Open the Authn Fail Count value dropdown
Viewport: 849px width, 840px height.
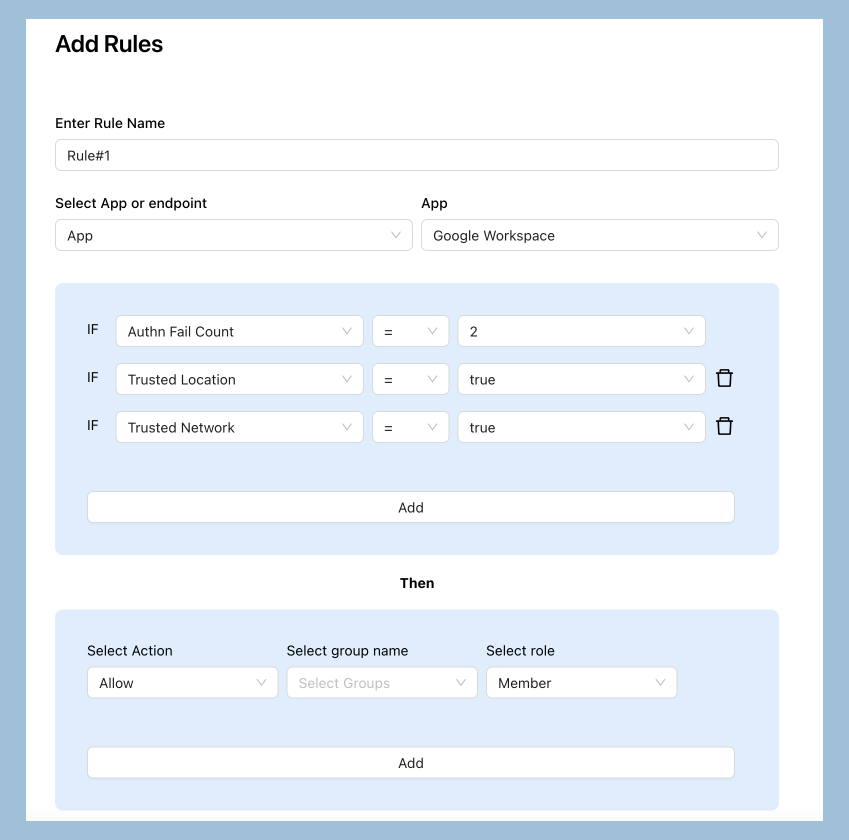click(581, 332)
